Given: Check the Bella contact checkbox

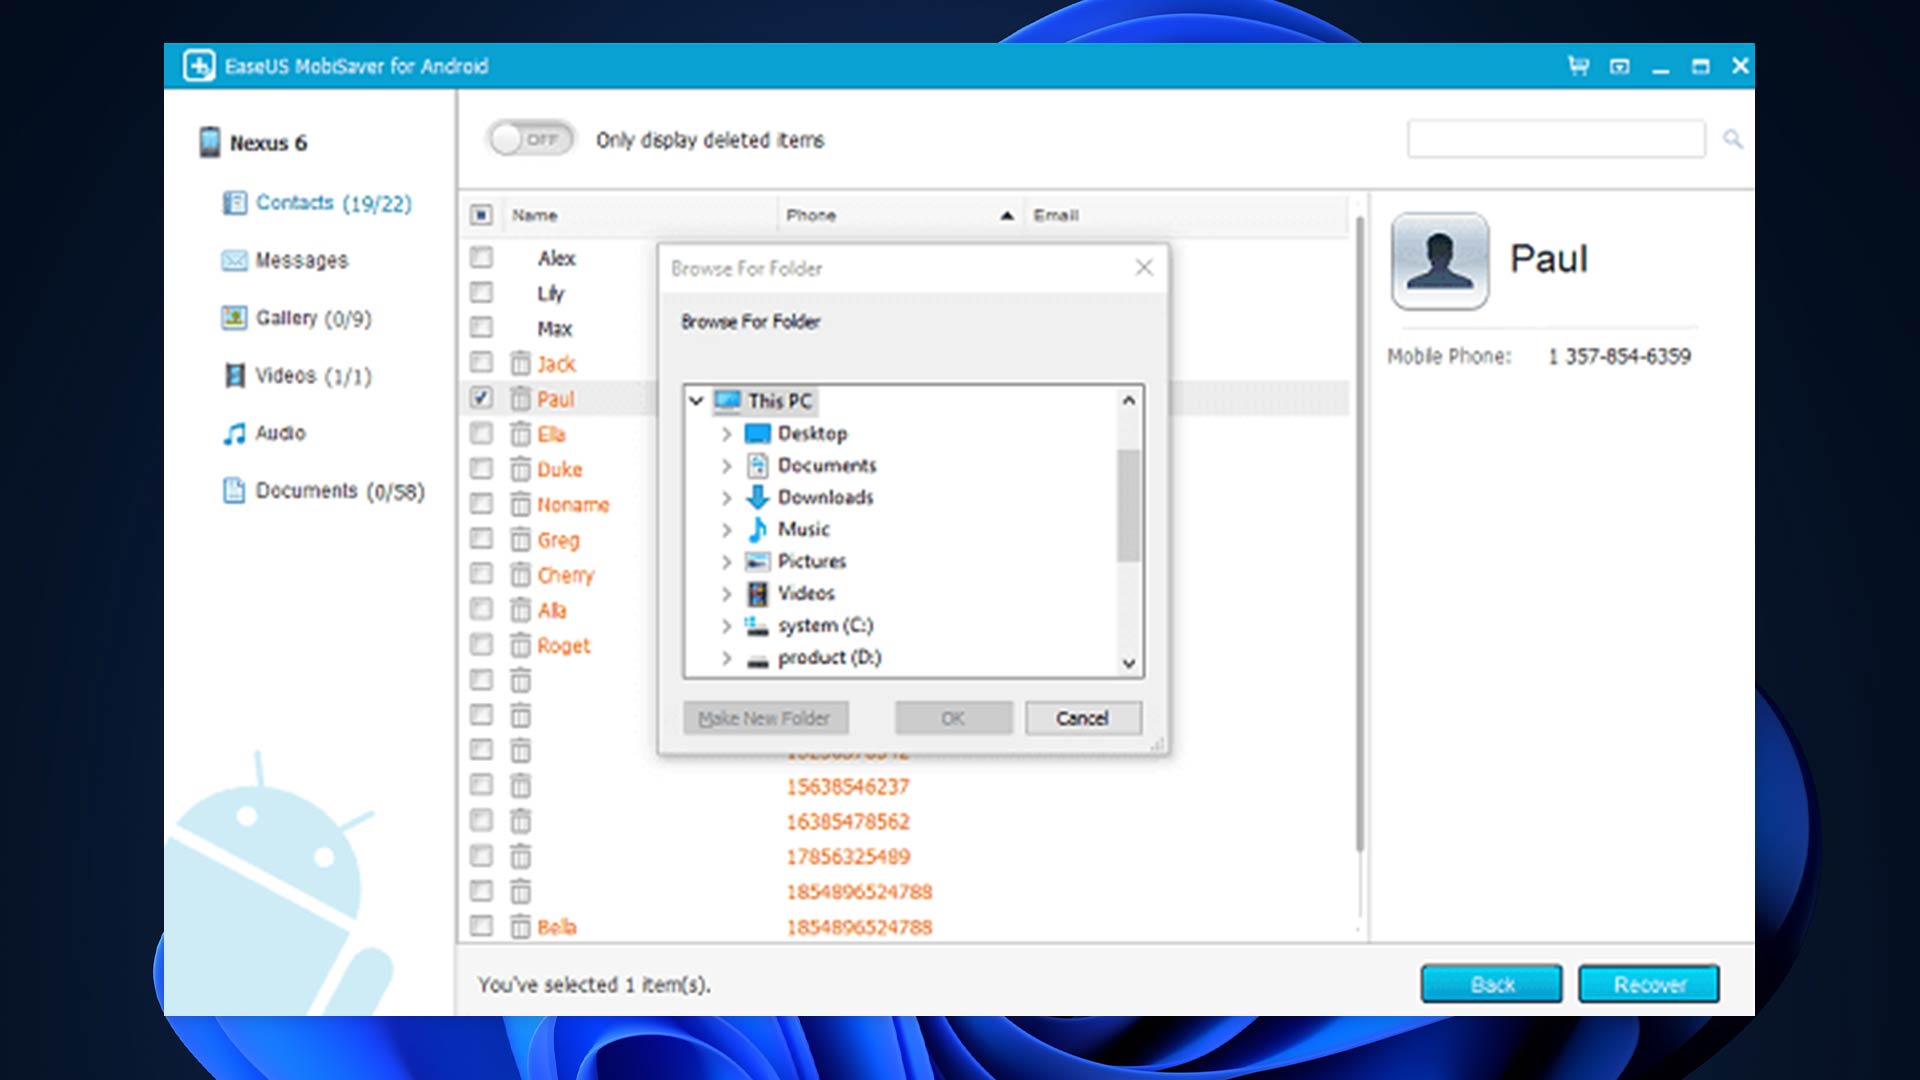Looking at the screenshot, I should 481,926.
